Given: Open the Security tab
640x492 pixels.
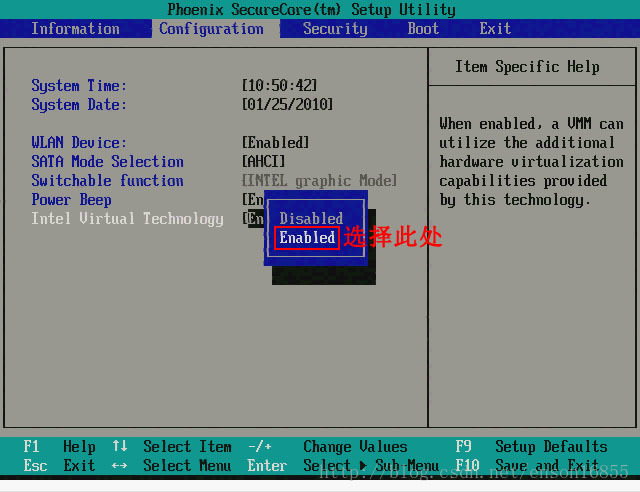Looking at the screenshot, I should [x=335, y=29].
